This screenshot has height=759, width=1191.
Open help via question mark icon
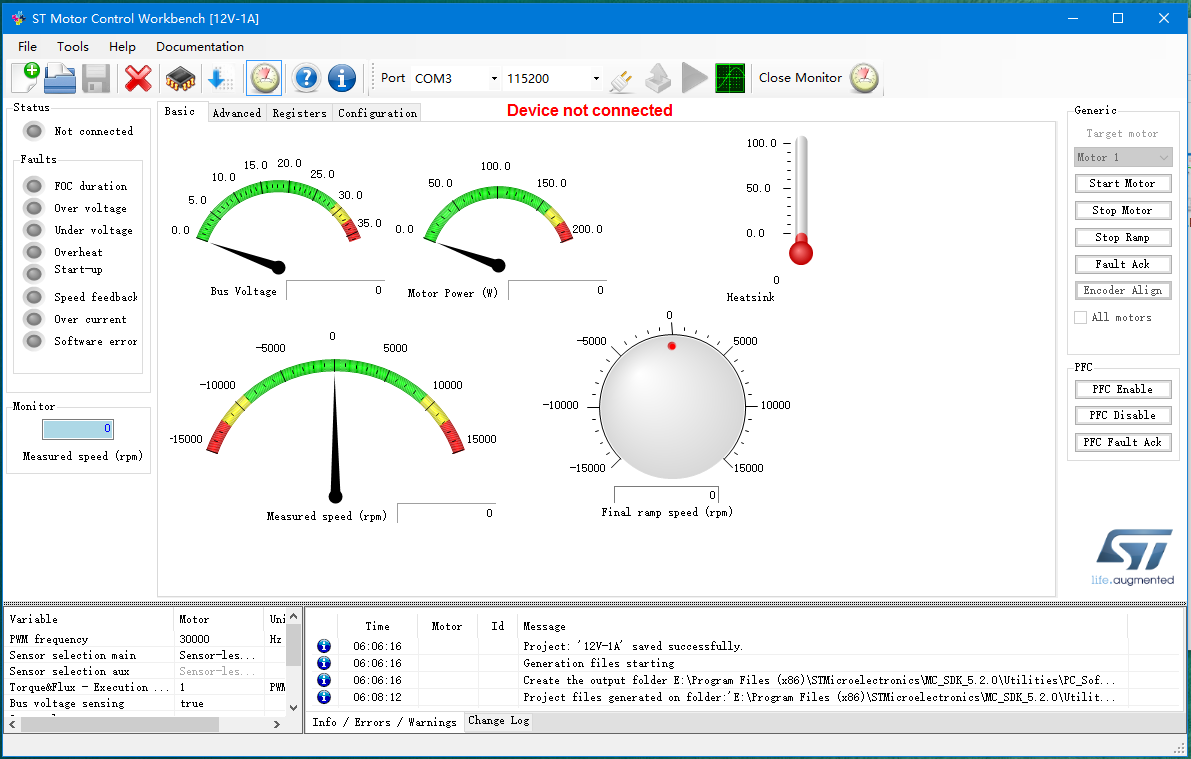click(x=305, y=78)
